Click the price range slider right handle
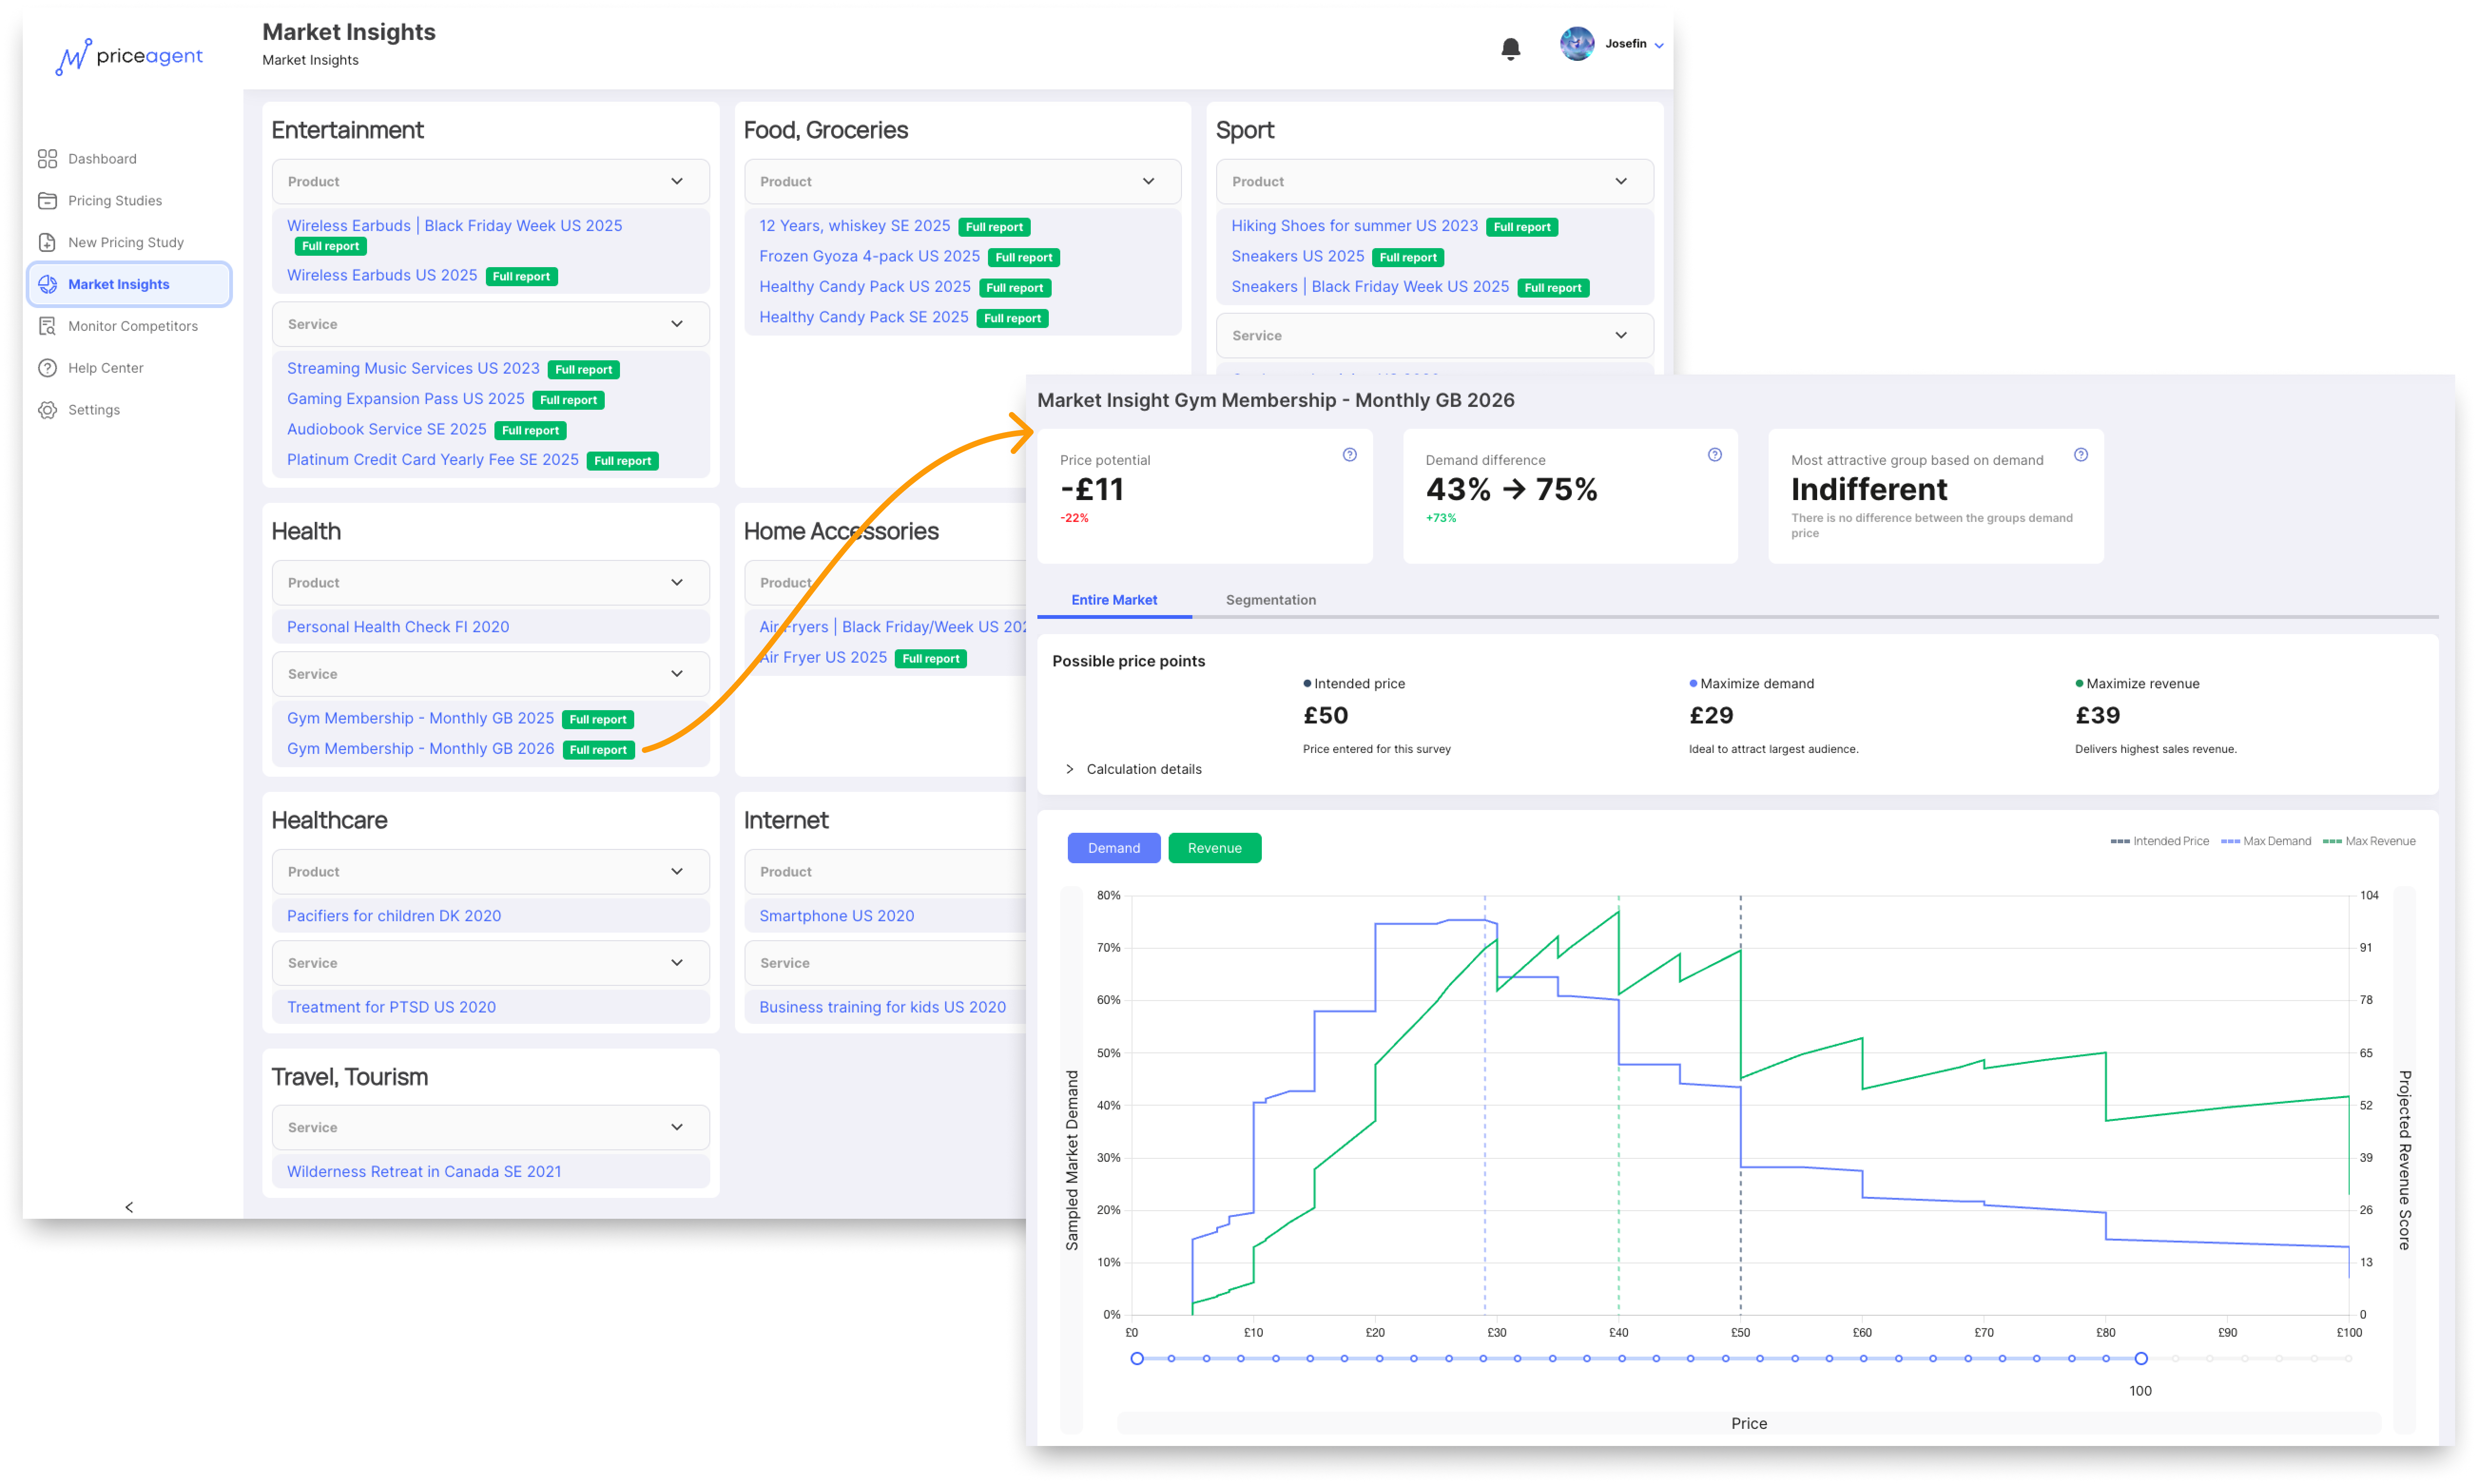2478x1484 pixels. [2140, 1358]
